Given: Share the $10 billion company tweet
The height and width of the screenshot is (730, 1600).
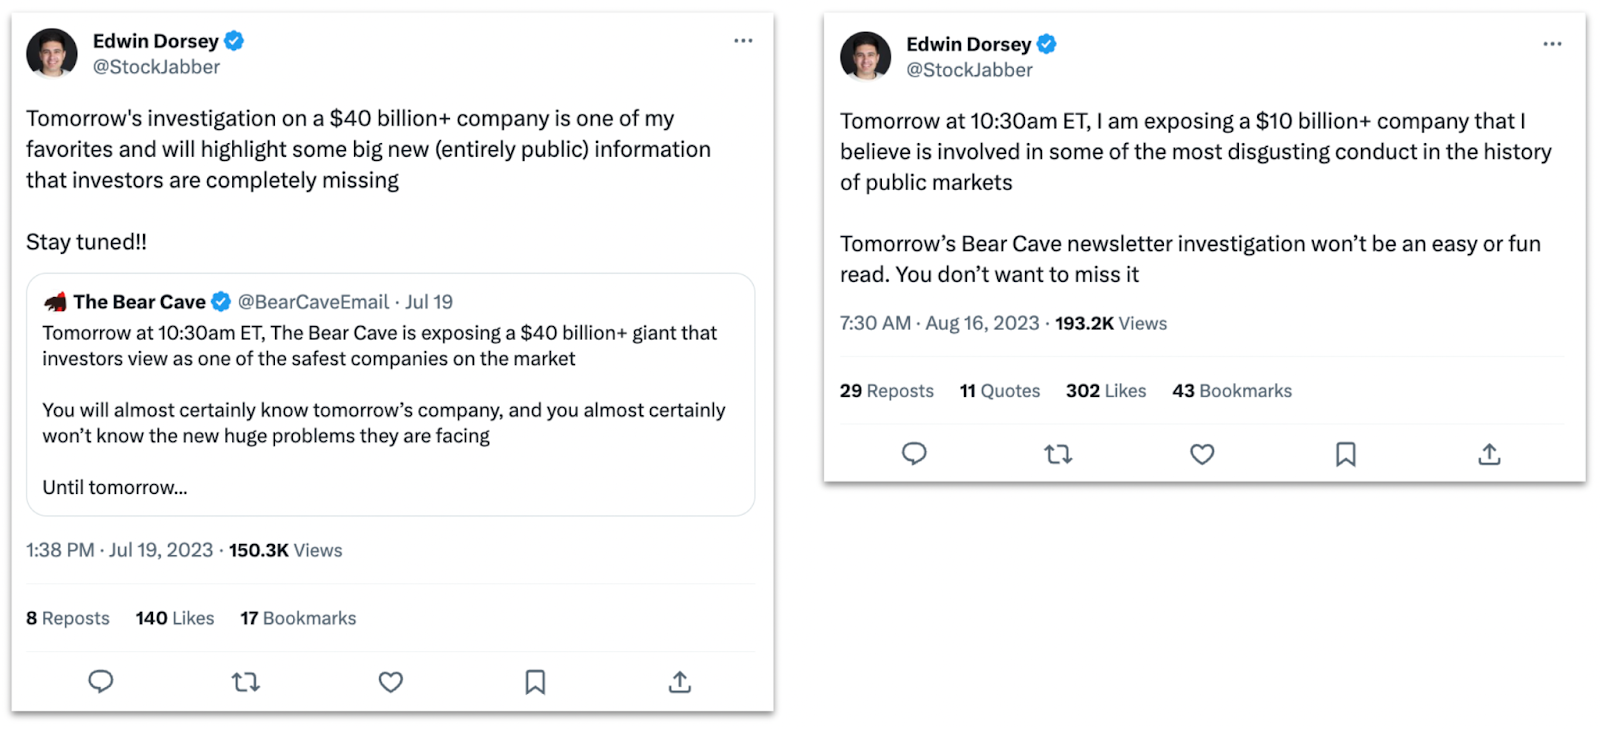Looking at the screenshot, I should 1489,454.
